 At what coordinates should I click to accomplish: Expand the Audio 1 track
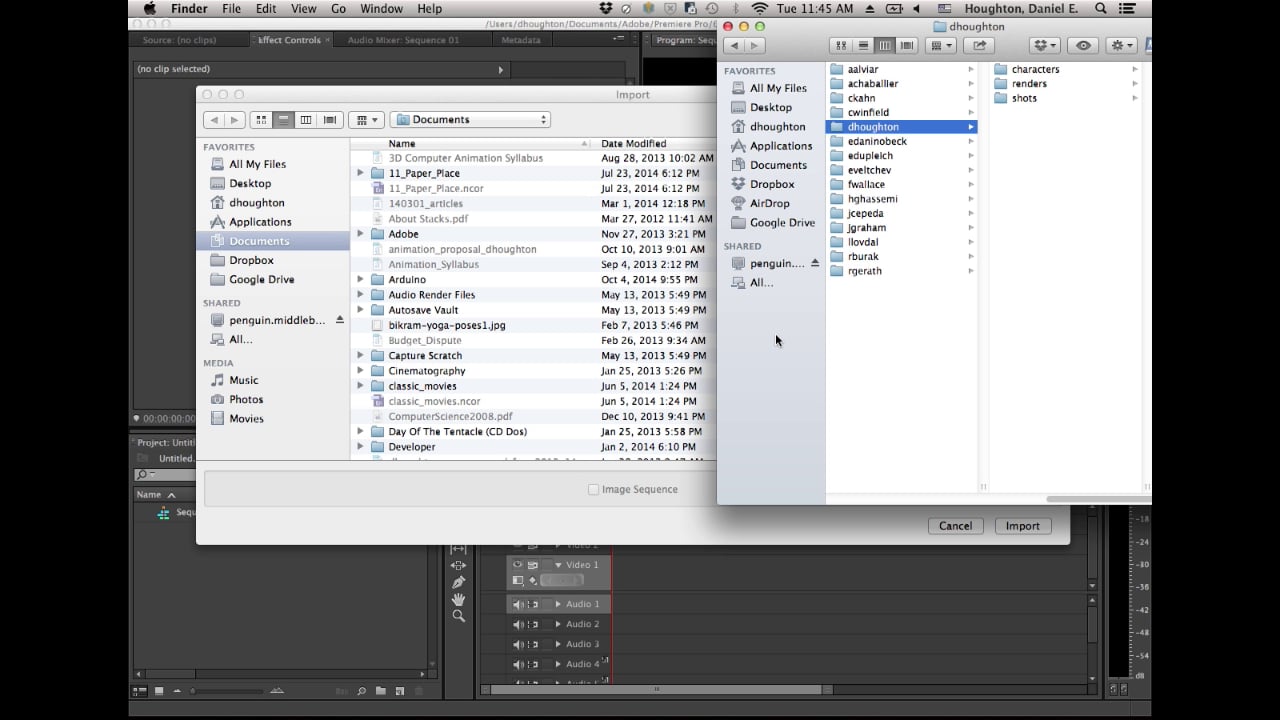pos(559,604)
